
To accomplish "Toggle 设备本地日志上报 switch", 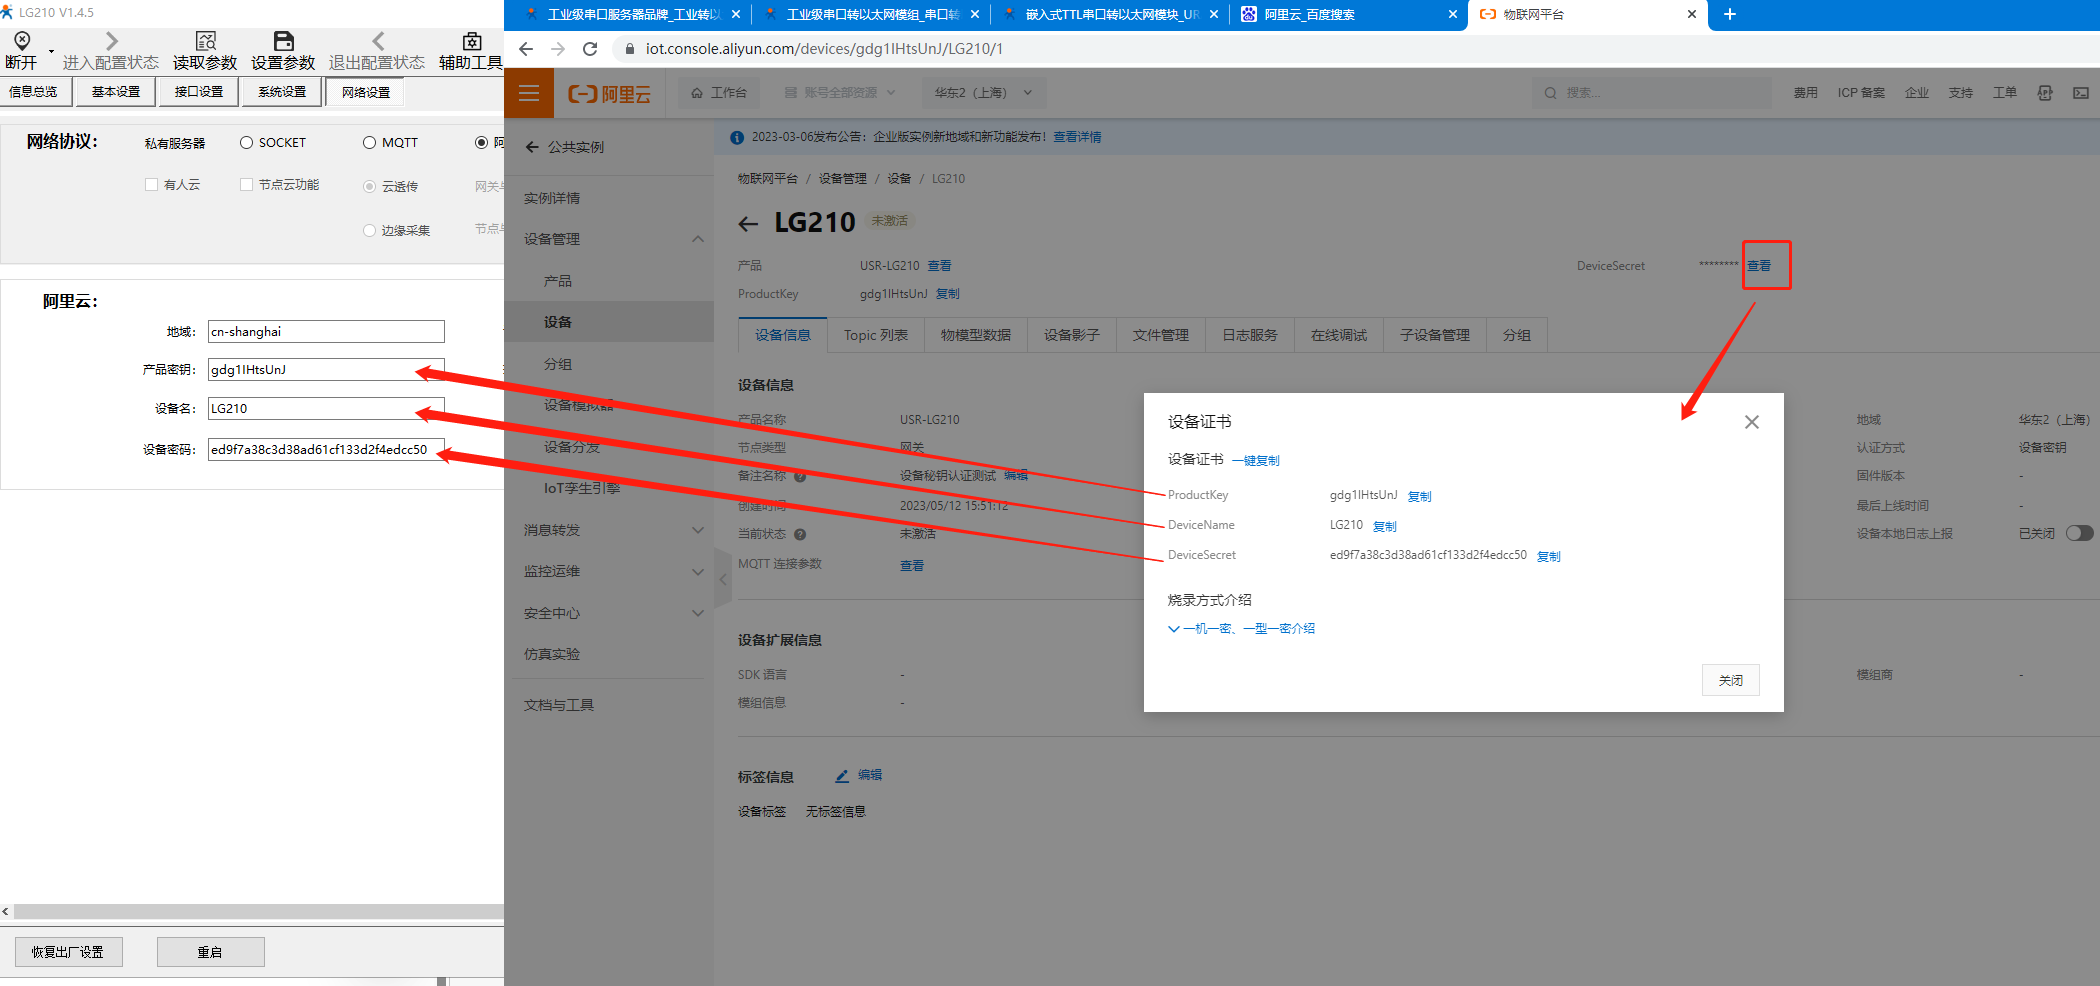I will (2079, 533).
